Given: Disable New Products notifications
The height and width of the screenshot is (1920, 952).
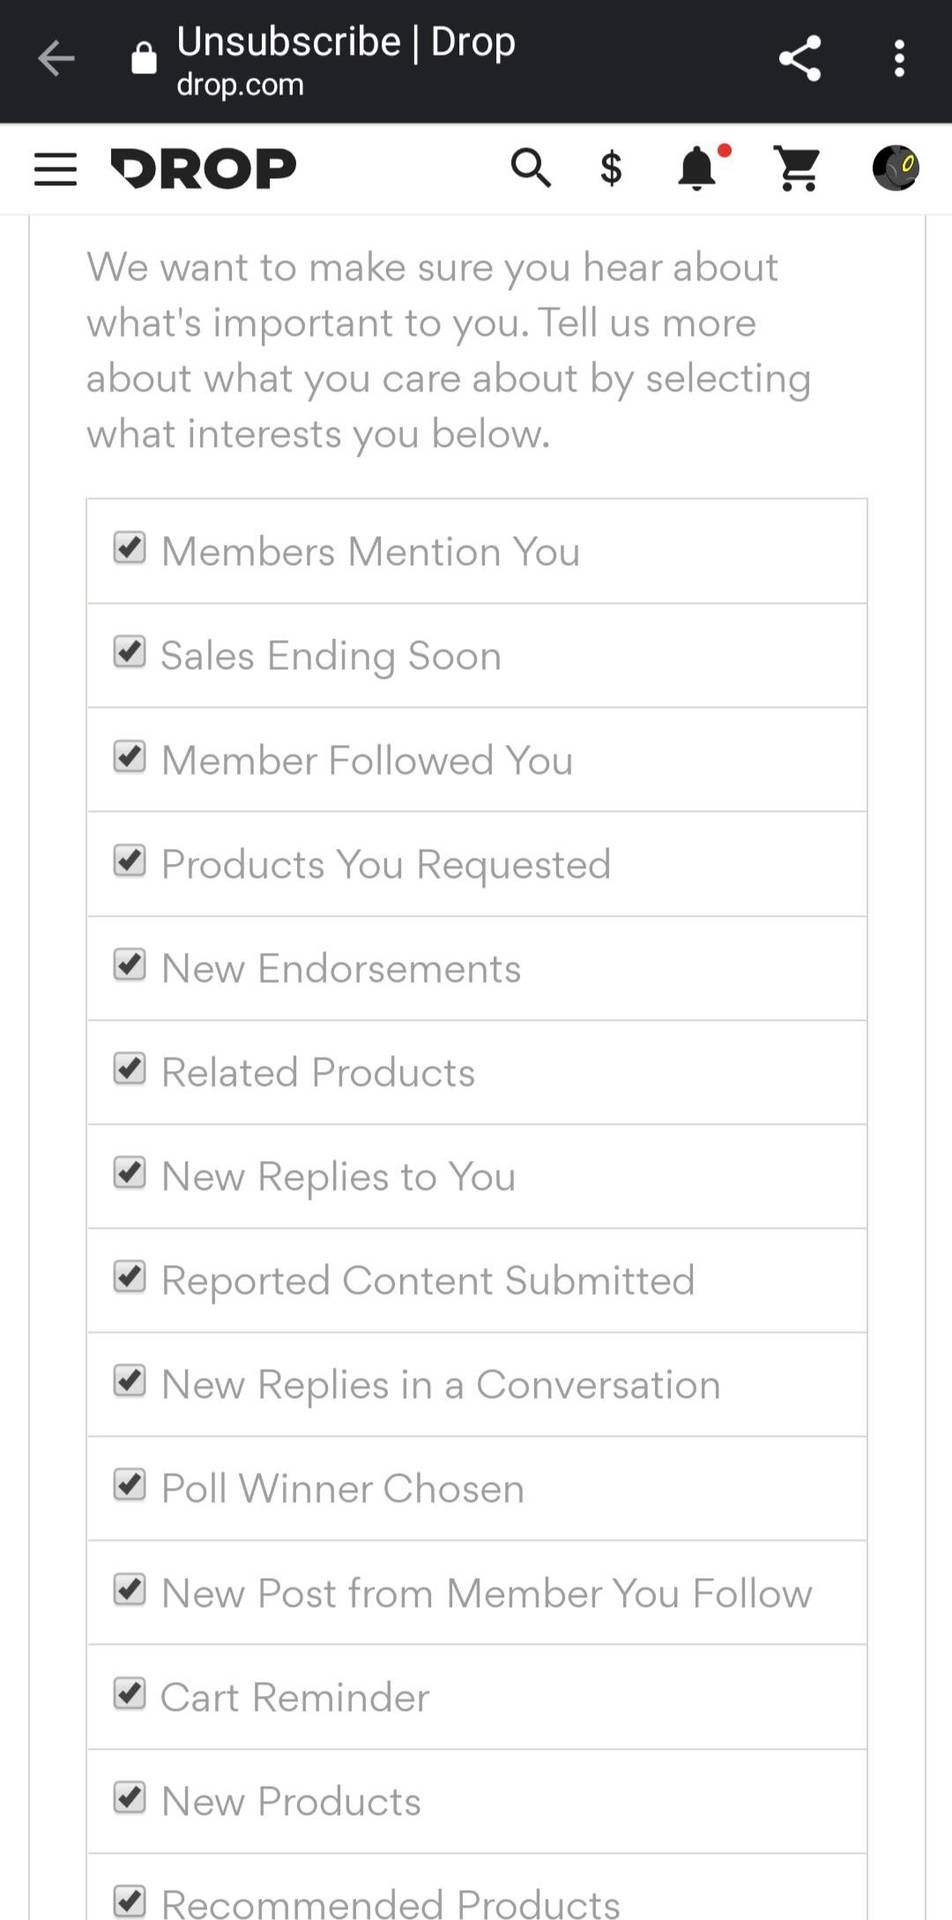Looking at the screenshot, I should pos(130,1797).
